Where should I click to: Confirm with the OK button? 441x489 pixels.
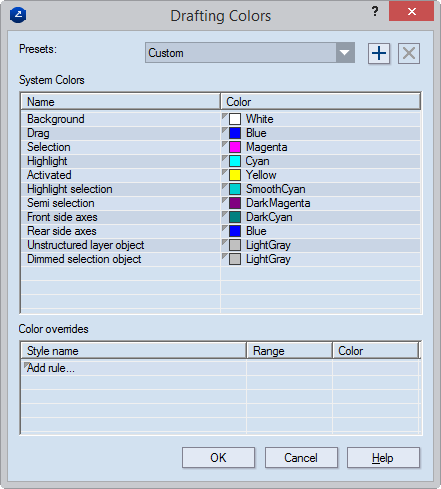tap(218, 458)
